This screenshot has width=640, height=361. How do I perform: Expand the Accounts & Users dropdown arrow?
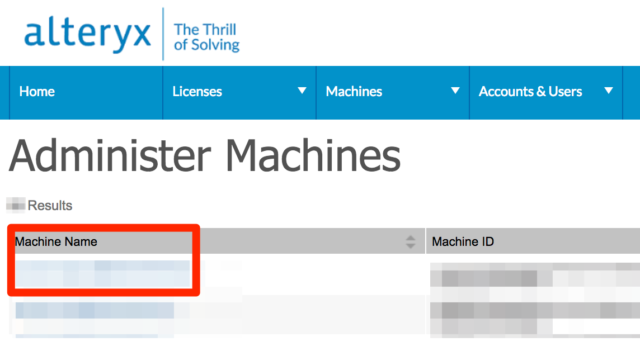[609, 91]
